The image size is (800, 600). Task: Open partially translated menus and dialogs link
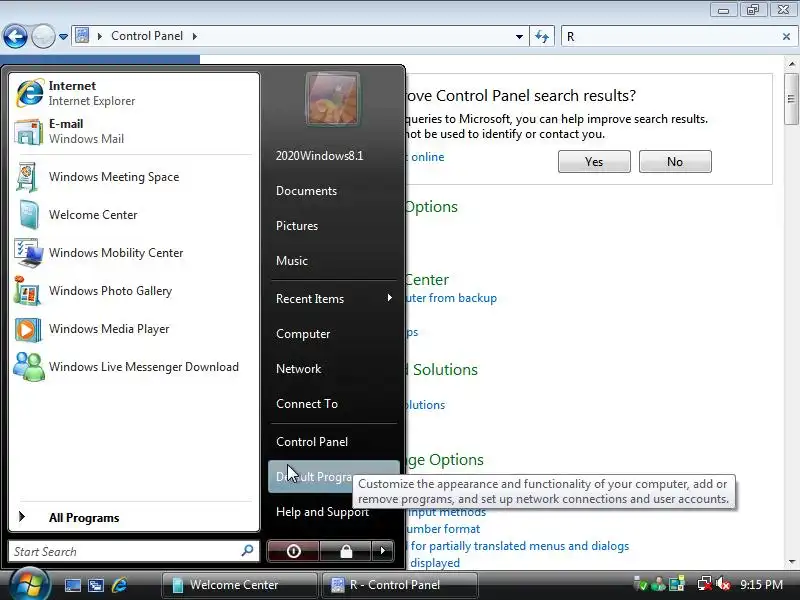[x=518, y=546]
